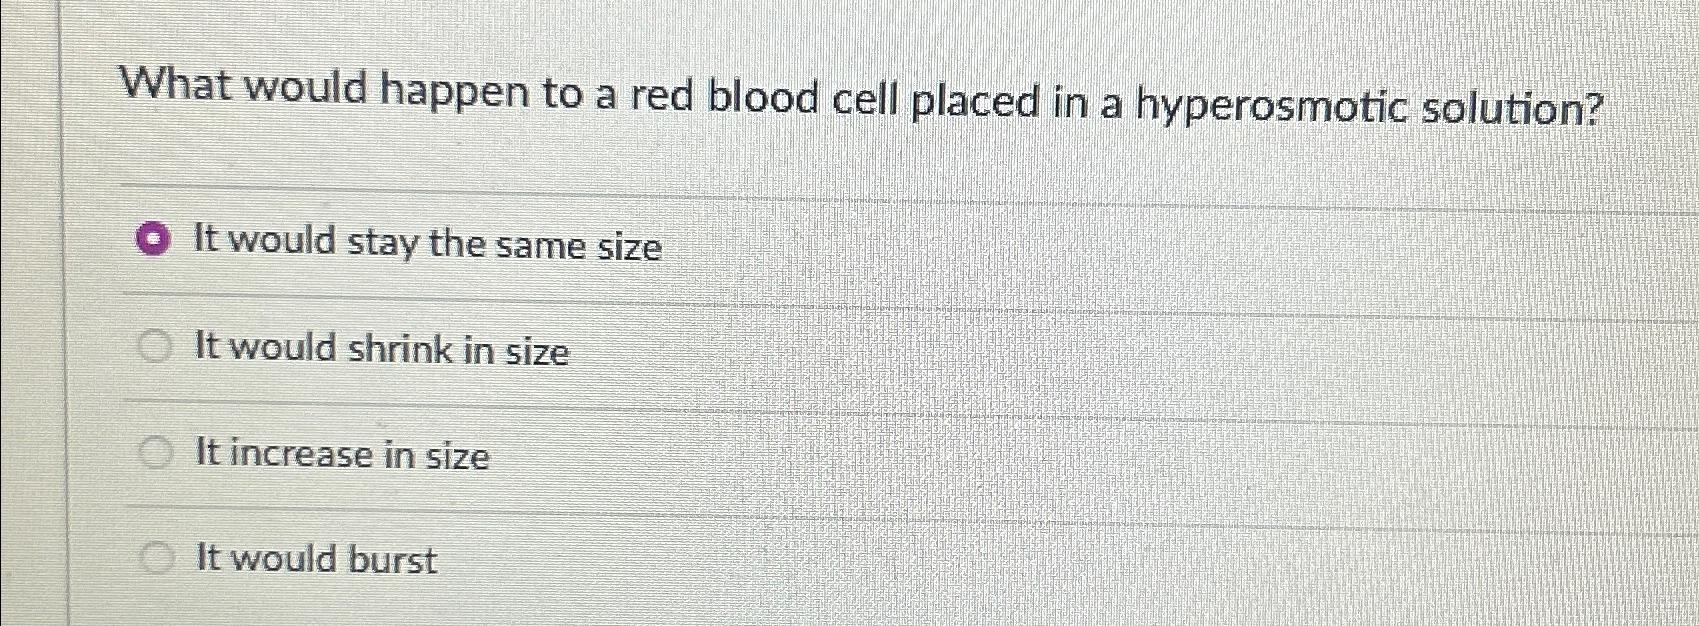Click the radio circle beside "It would burst"

point(156,557)
